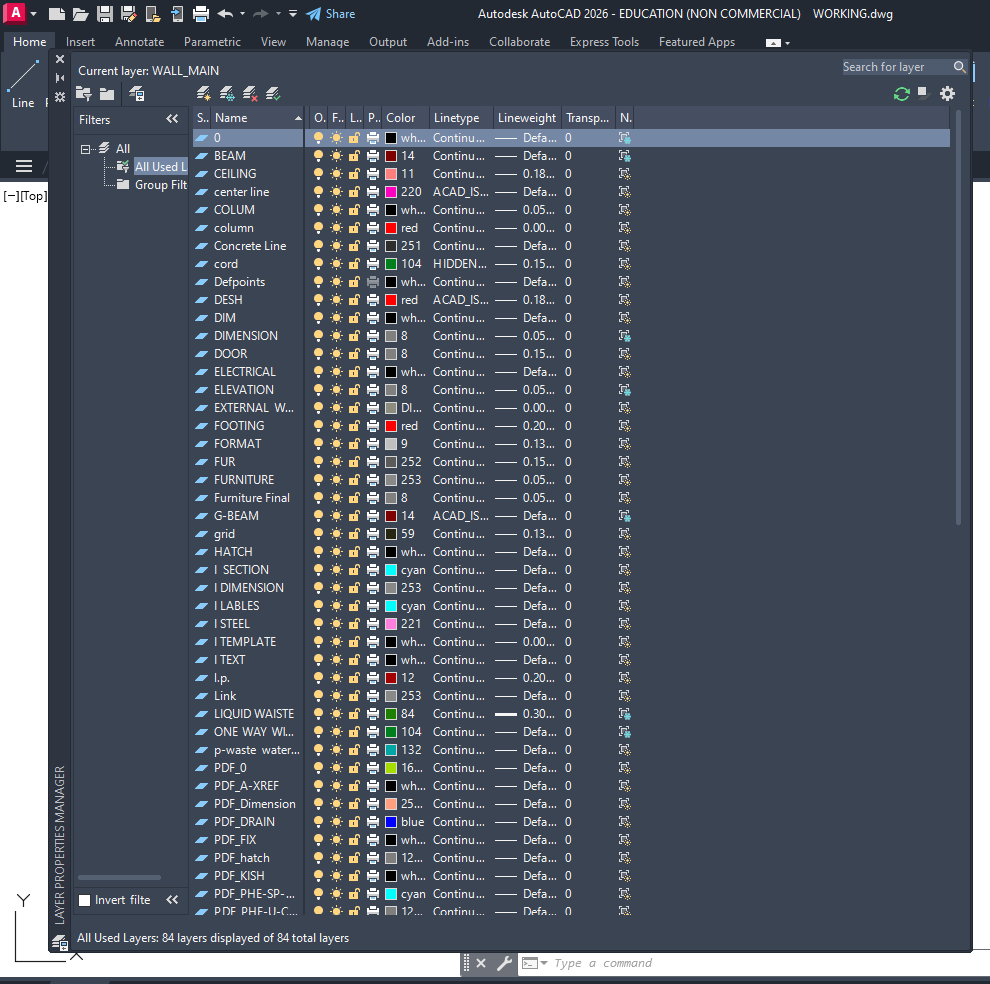The height and width of the screenshot is (984, 990).
Task: Tick the Invert filter checkbox
Action: tap(85, 900)
